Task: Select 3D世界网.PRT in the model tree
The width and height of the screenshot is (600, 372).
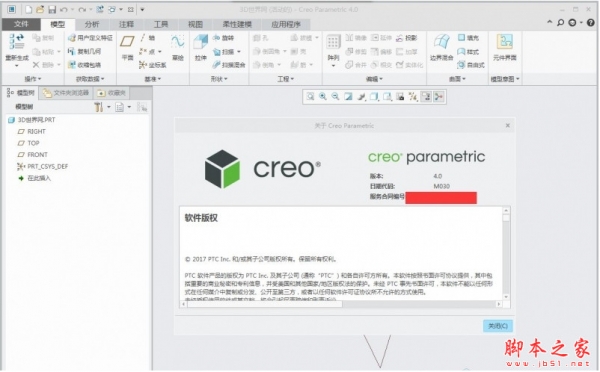Action: (32, 120)
